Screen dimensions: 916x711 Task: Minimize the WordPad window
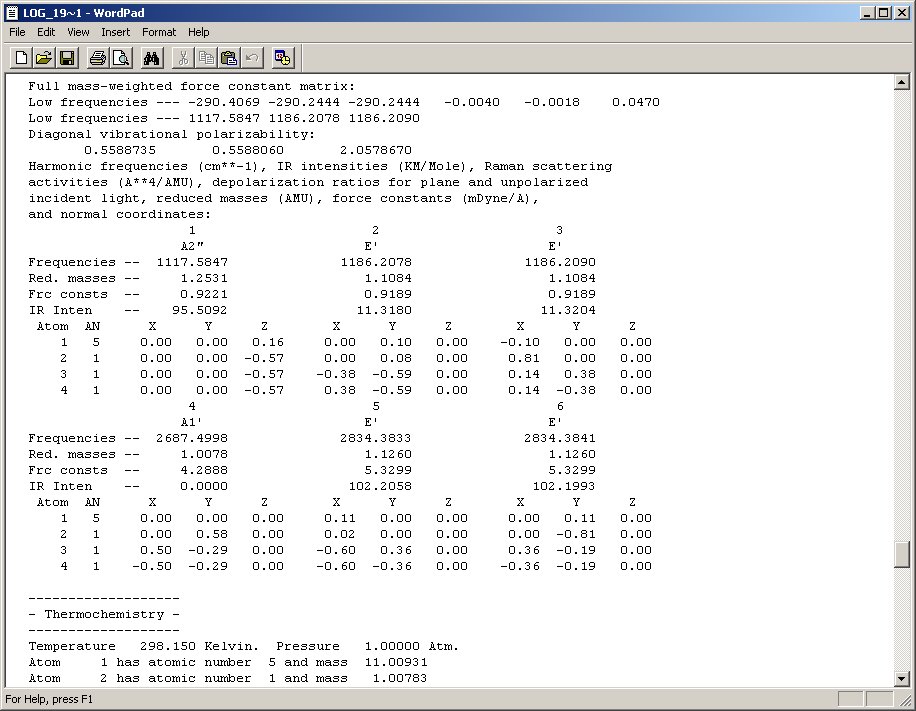tap(868, 12)
